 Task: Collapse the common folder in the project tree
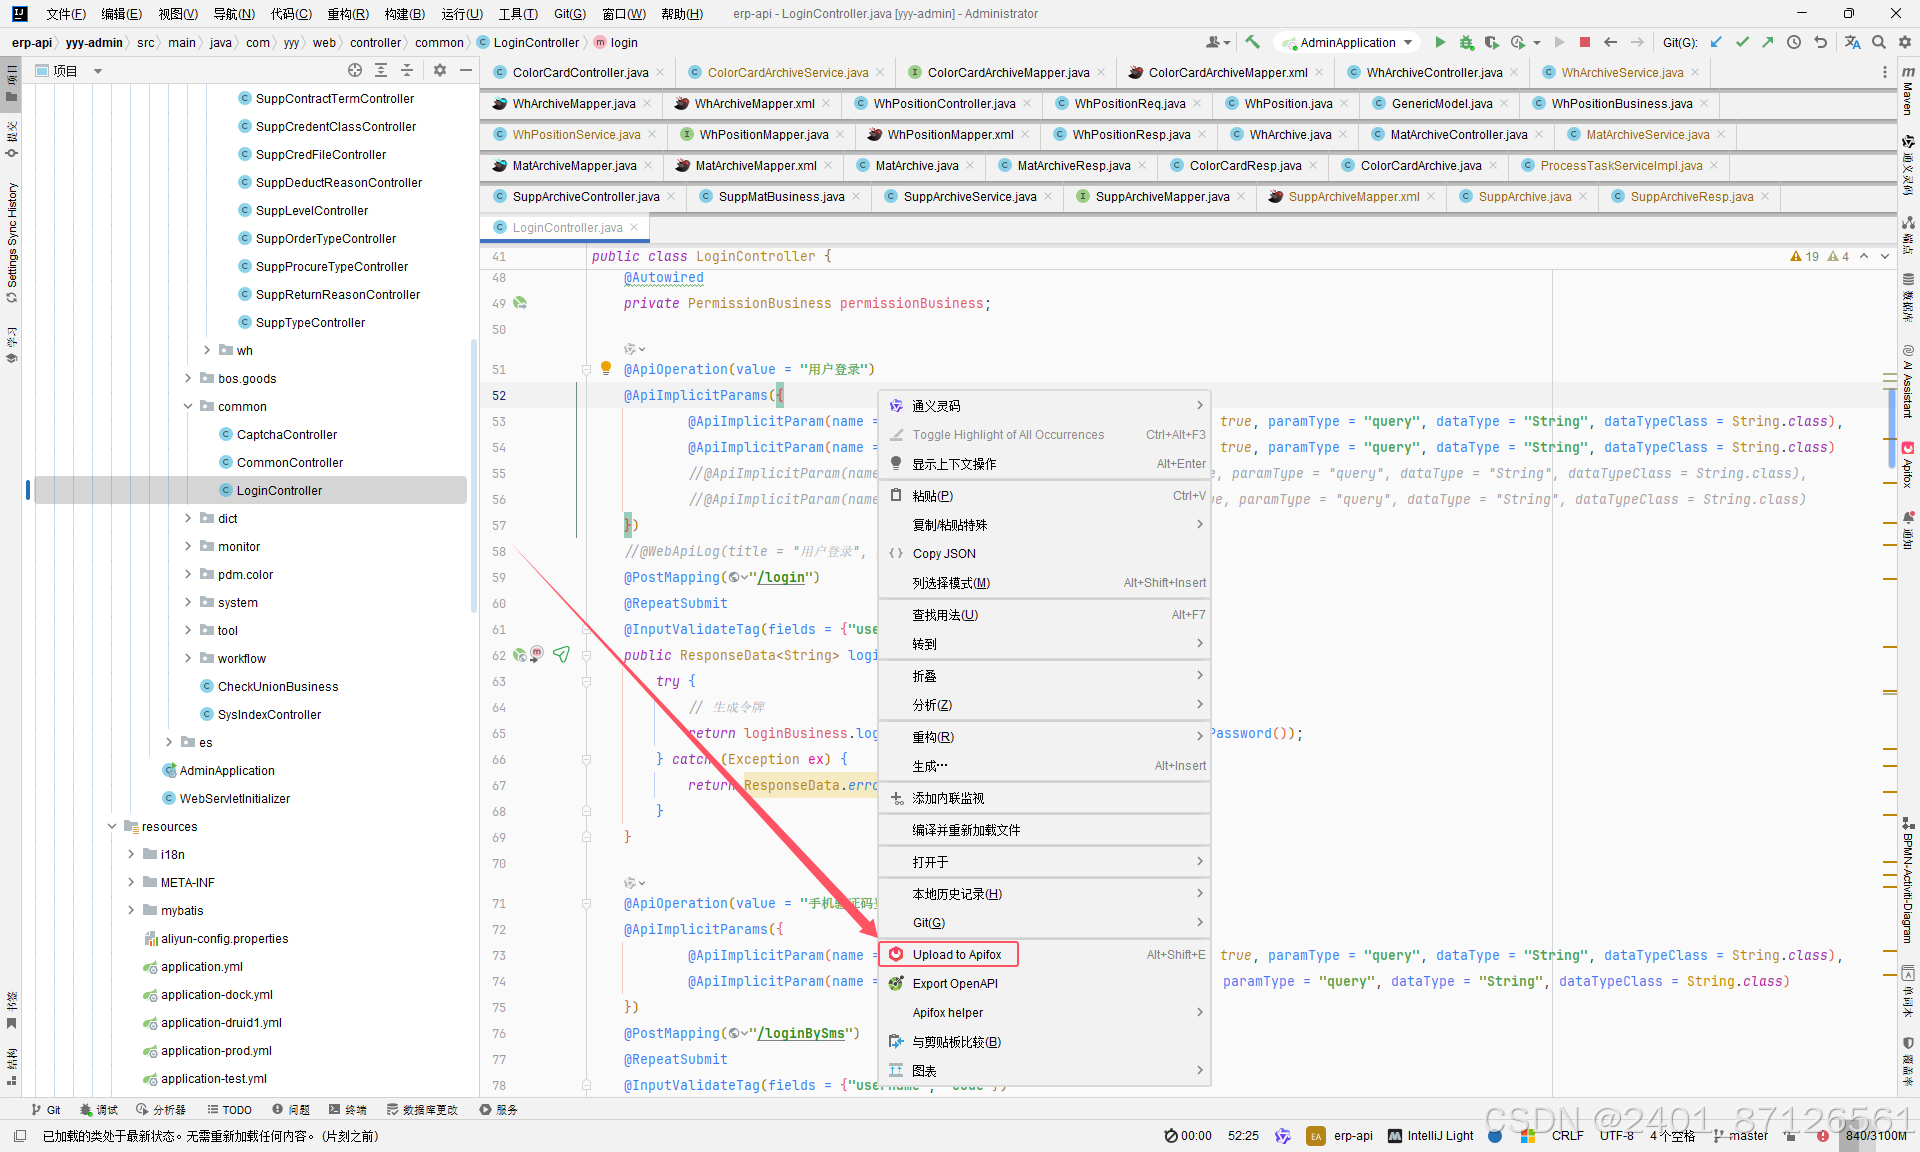(188, 406)
